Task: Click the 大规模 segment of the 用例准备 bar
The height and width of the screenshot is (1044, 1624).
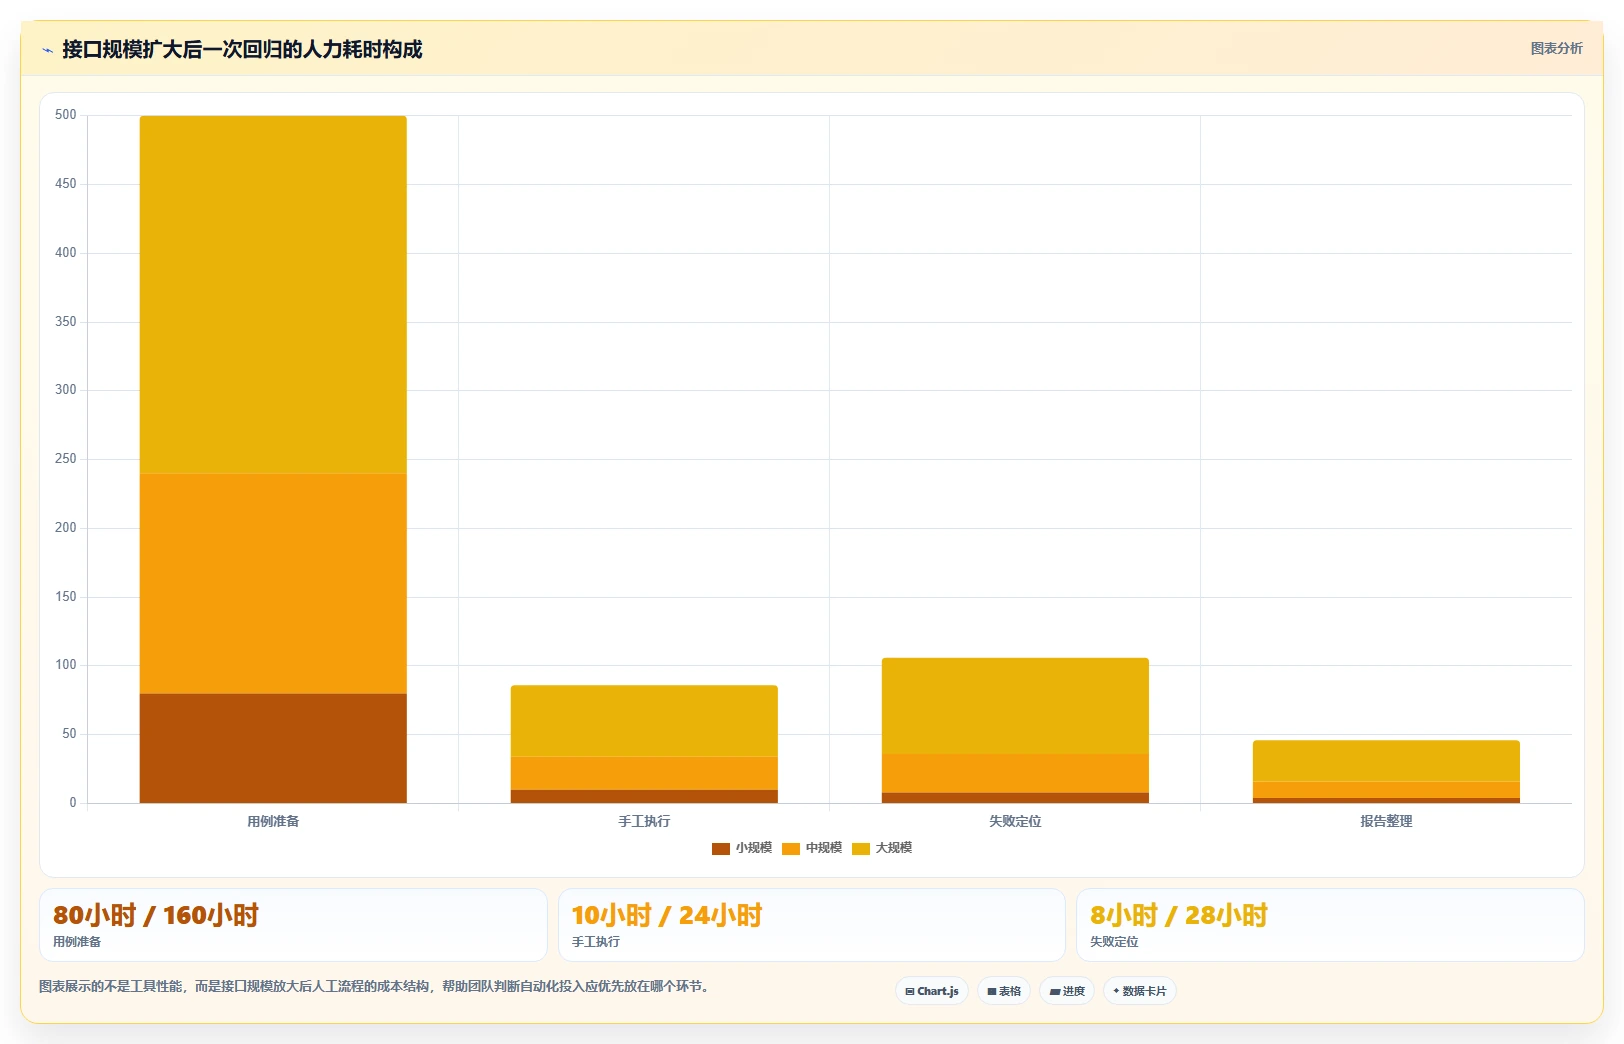Action: pos(273,295)
